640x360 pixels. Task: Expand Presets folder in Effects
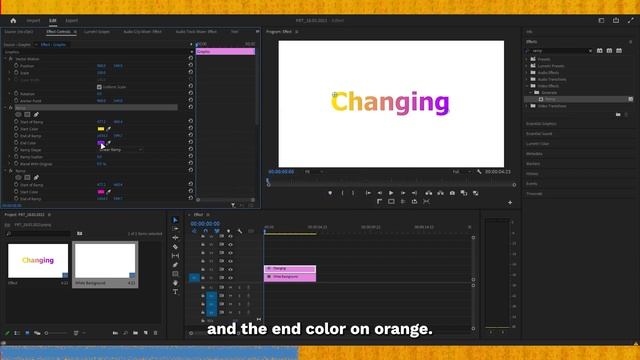(x=527, y=59)
